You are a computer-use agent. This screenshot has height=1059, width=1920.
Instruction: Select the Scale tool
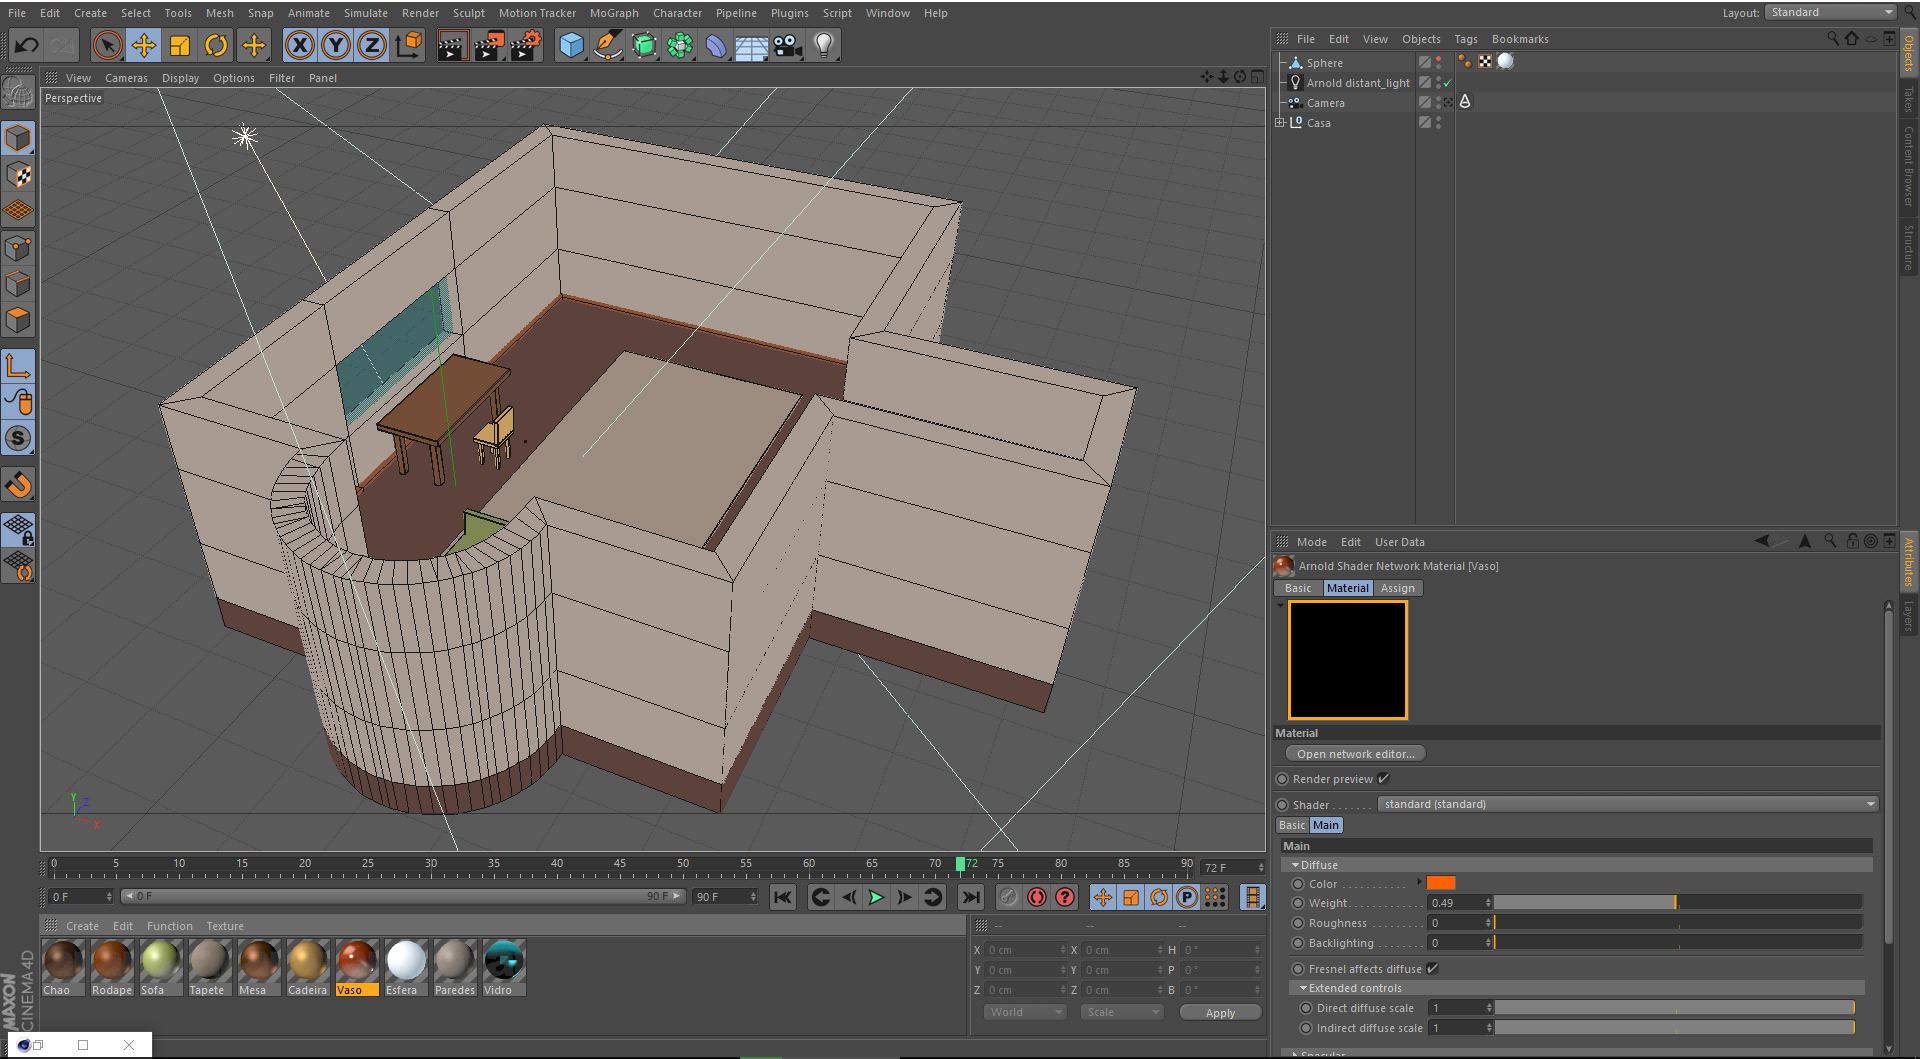click(x=180, y=45)
